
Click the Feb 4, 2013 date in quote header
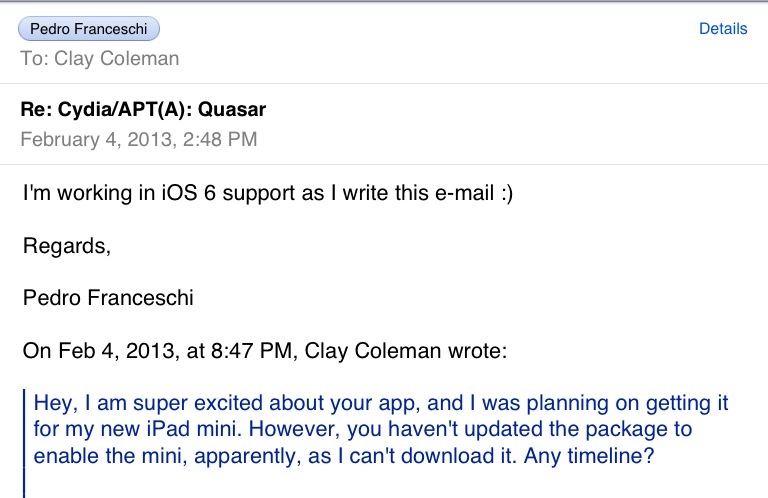pos(117,351)
